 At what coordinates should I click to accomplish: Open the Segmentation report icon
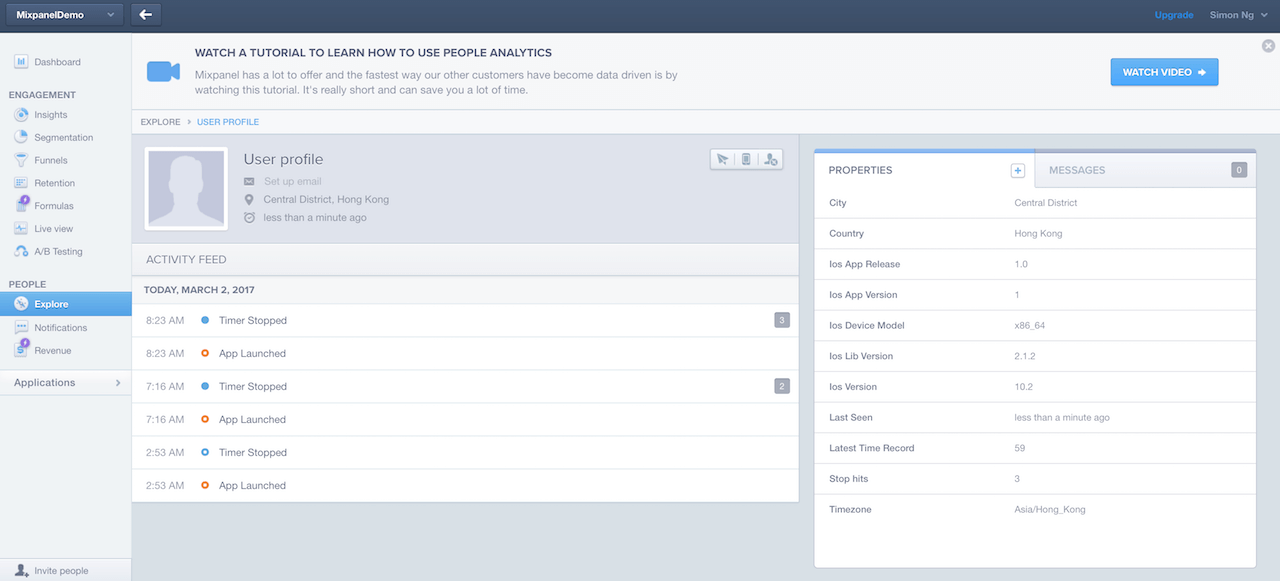tap(21, 137)
